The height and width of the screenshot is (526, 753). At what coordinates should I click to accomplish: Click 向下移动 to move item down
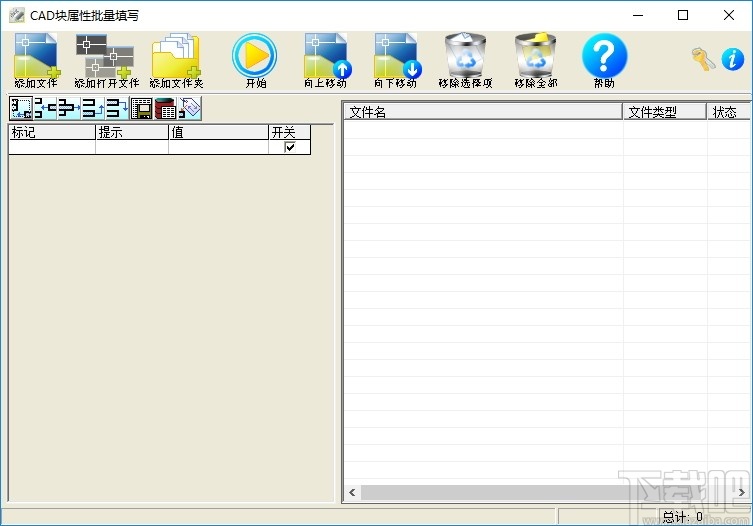396,61
